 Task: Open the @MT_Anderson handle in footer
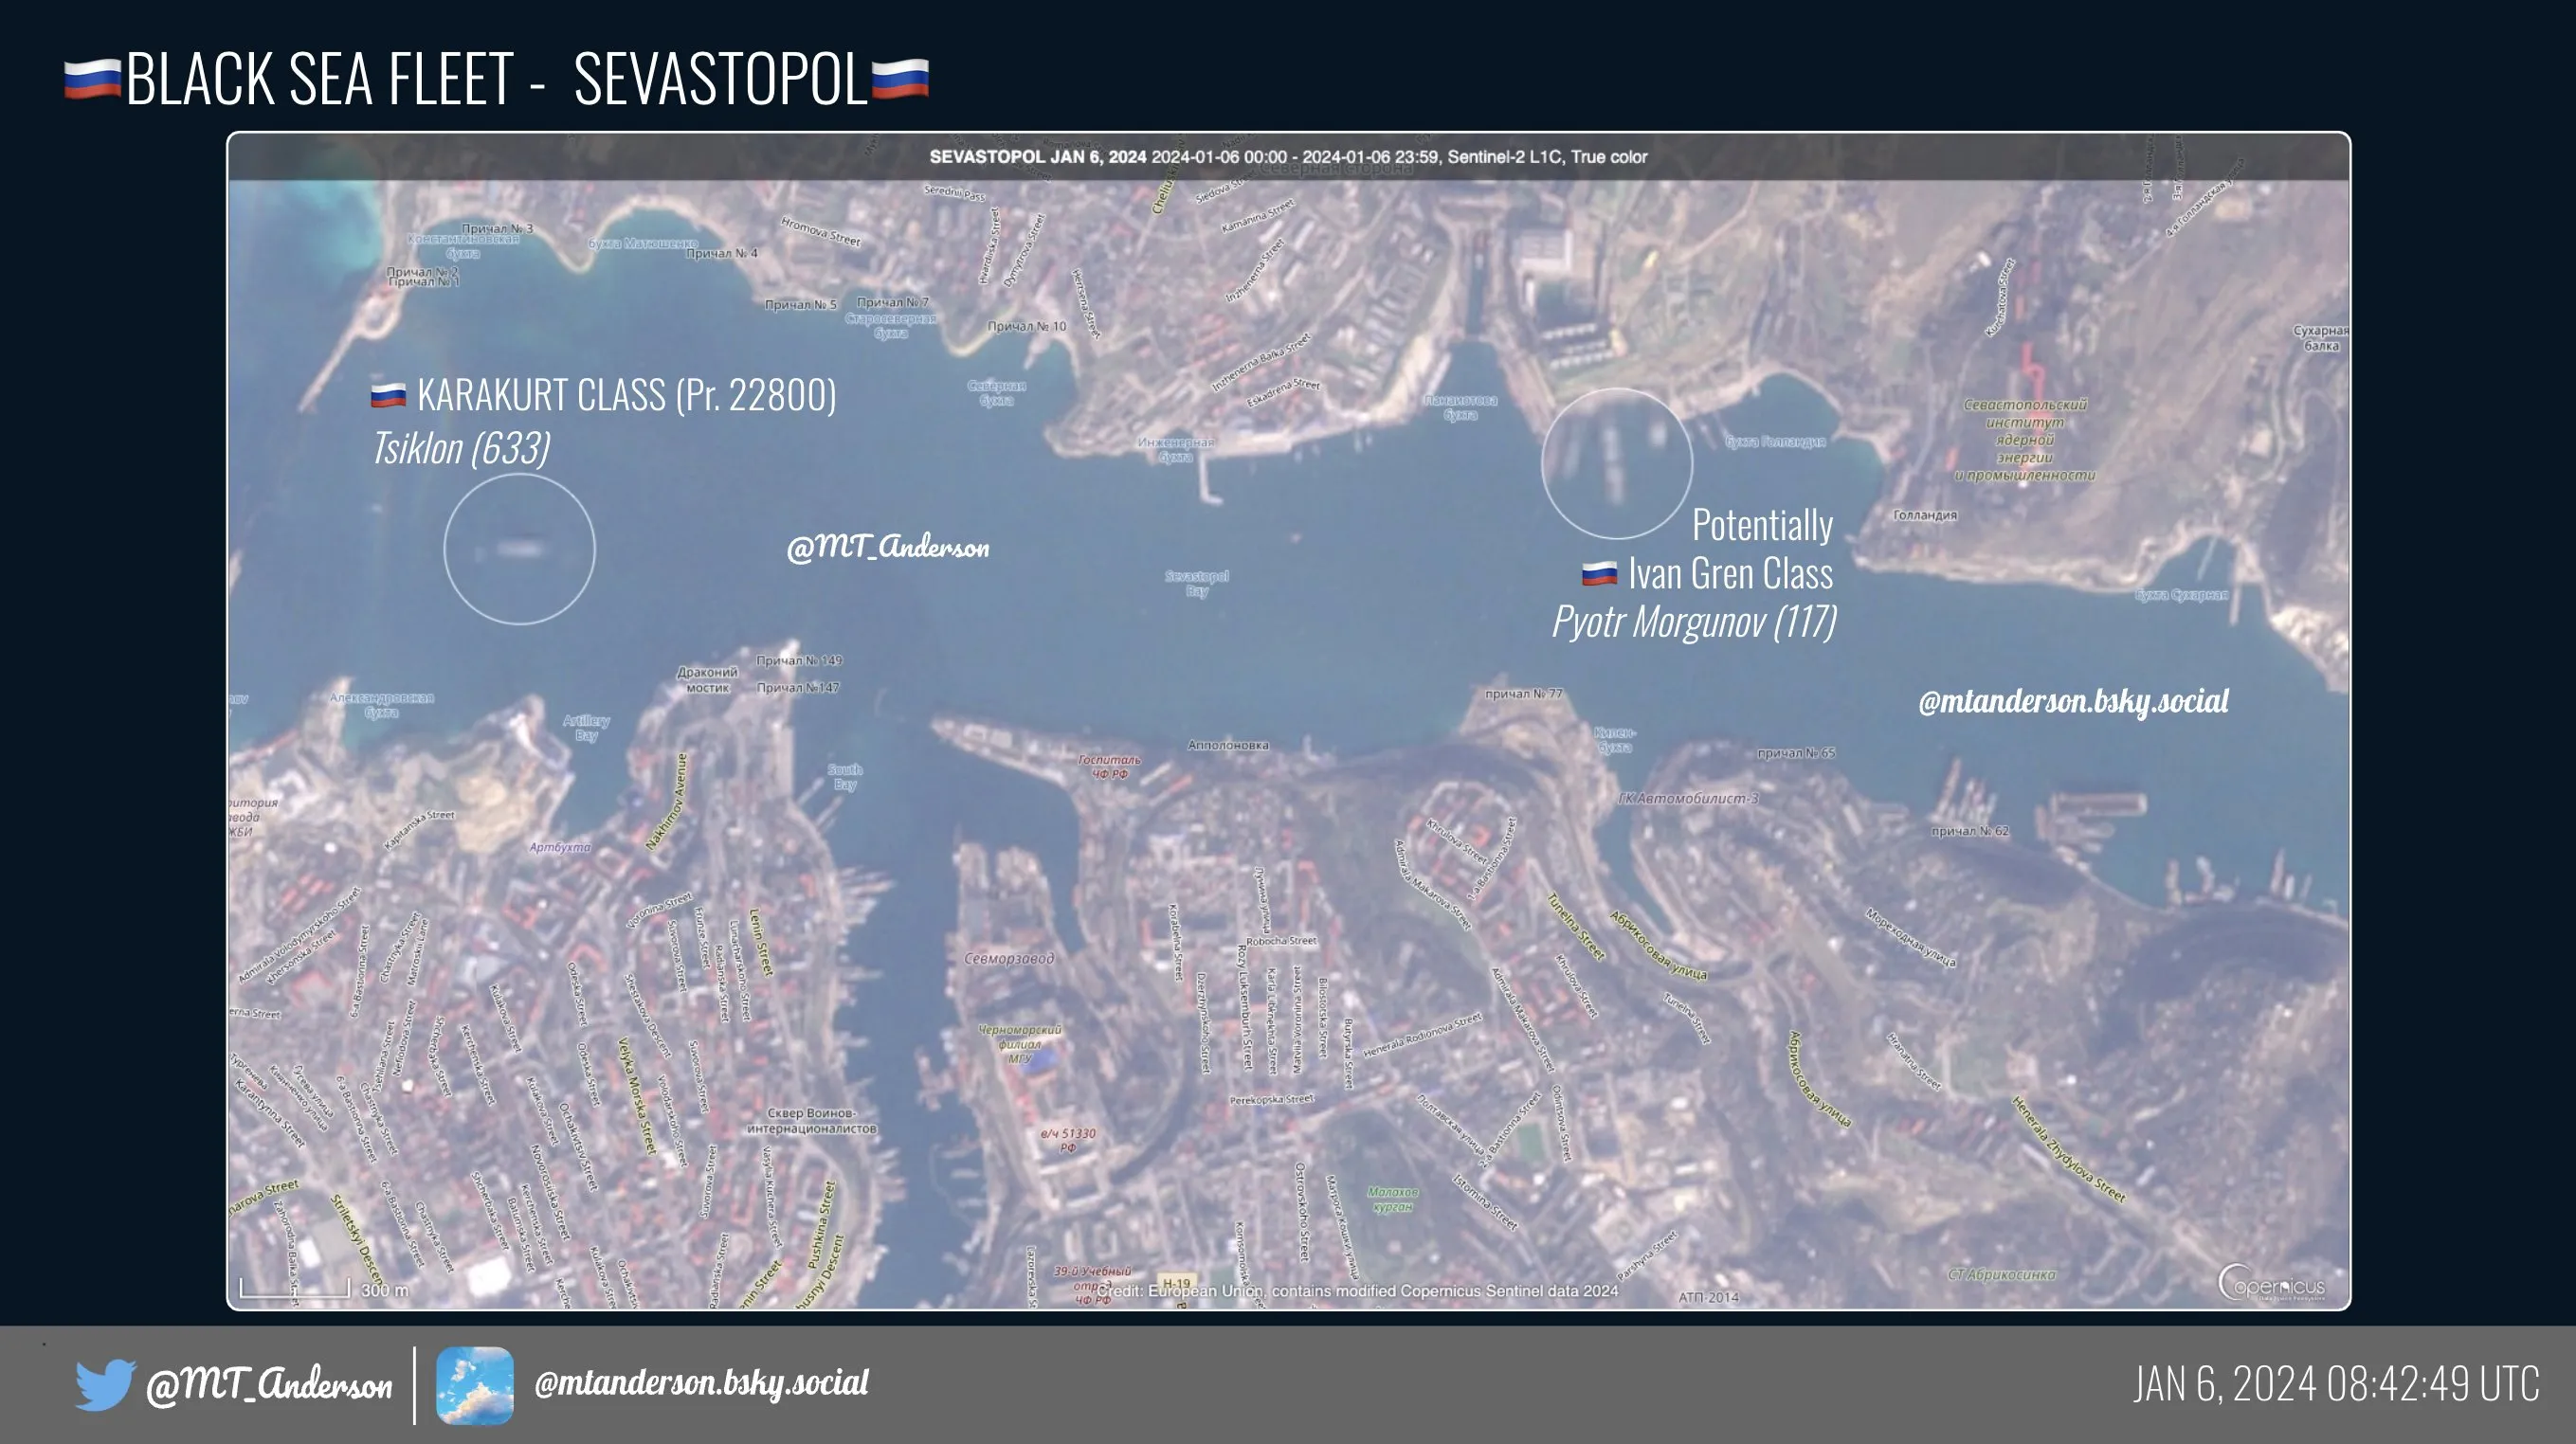tap(269, 1385)
